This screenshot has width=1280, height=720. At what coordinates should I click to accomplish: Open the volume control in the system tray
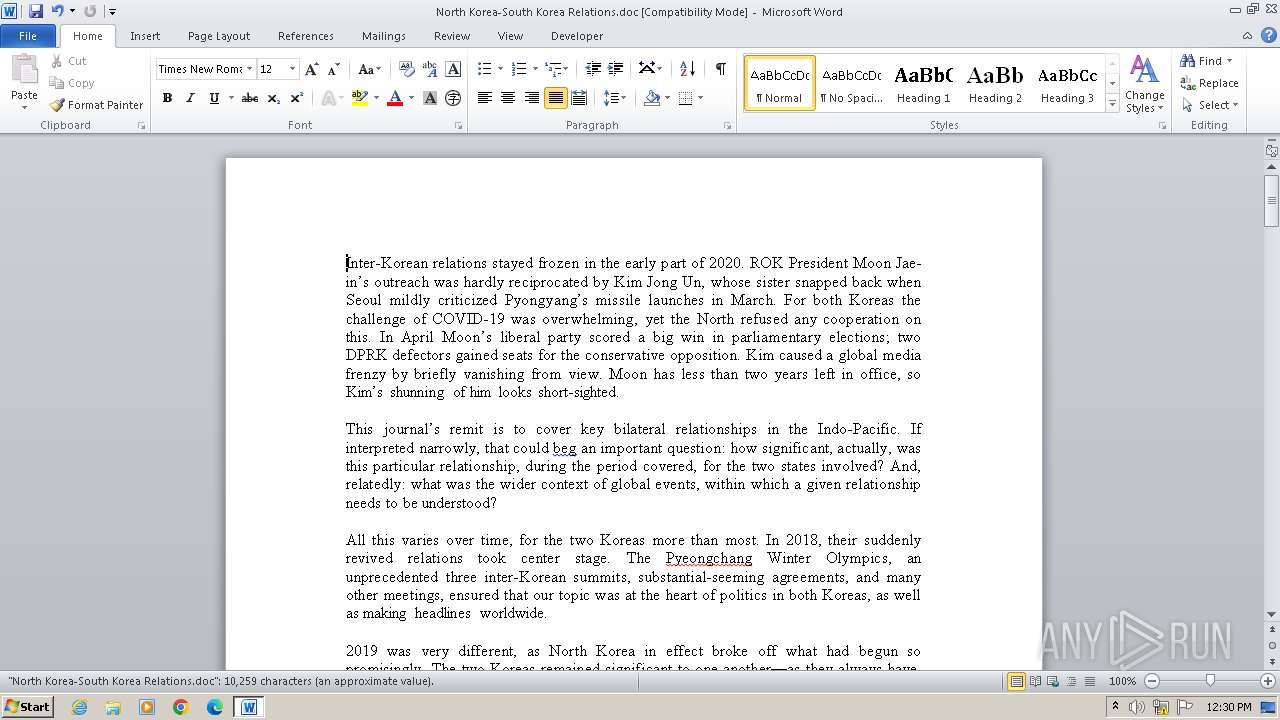(1138, 707)
